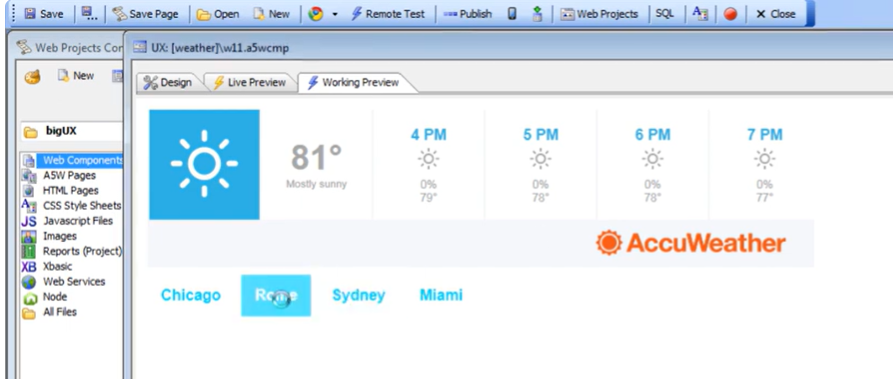The image size is (893, 379).
Task: Select All Files in the file type list
Action: point(59,312)
